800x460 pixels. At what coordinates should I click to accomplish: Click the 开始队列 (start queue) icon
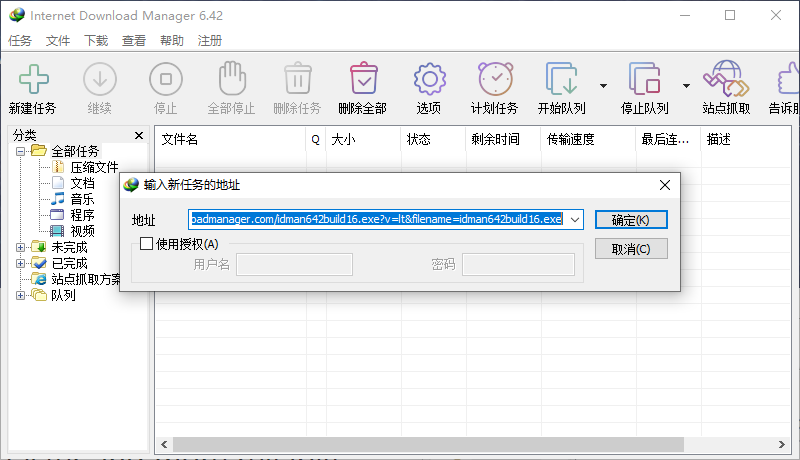coord(562,79)
